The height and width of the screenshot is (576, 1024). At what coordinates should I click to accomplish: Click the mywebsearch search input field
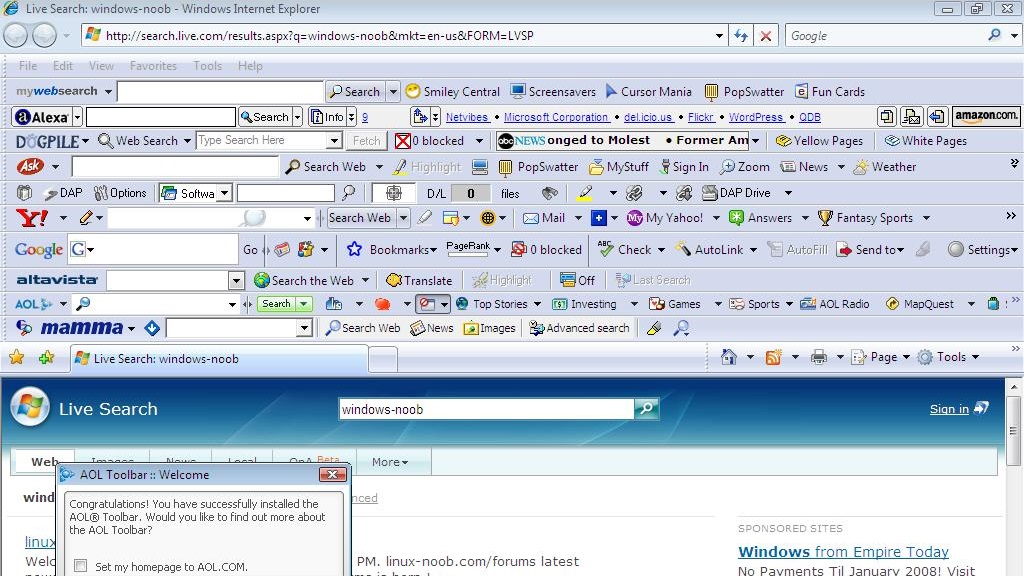click(220, 91)
